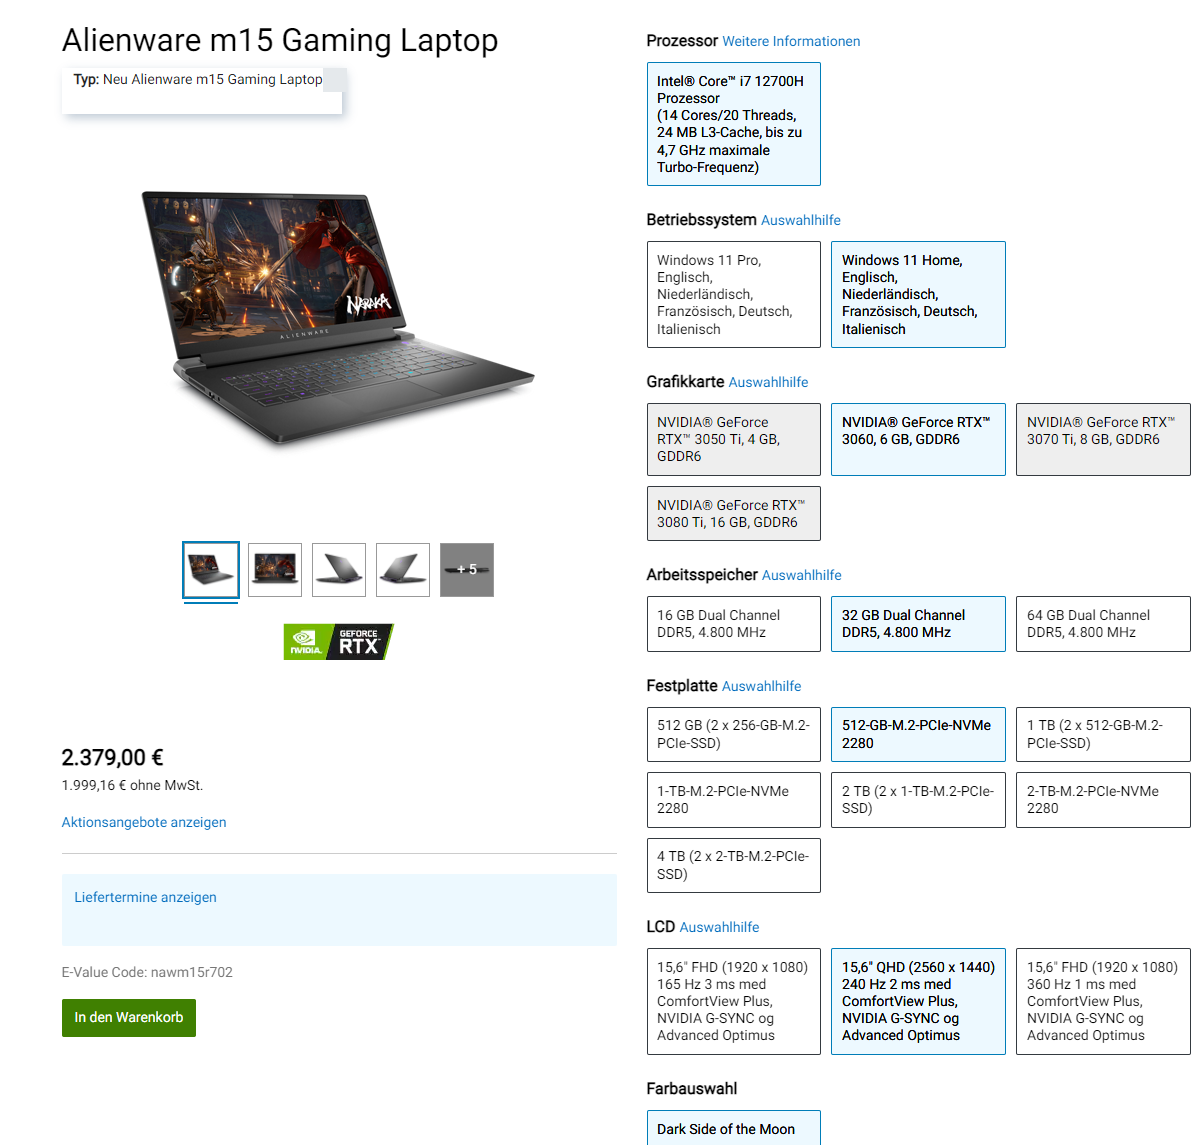Open Auswahlhilfe beside Grafikkarte
This screenshot has height=1145, width=1202.
click(768, 382)
